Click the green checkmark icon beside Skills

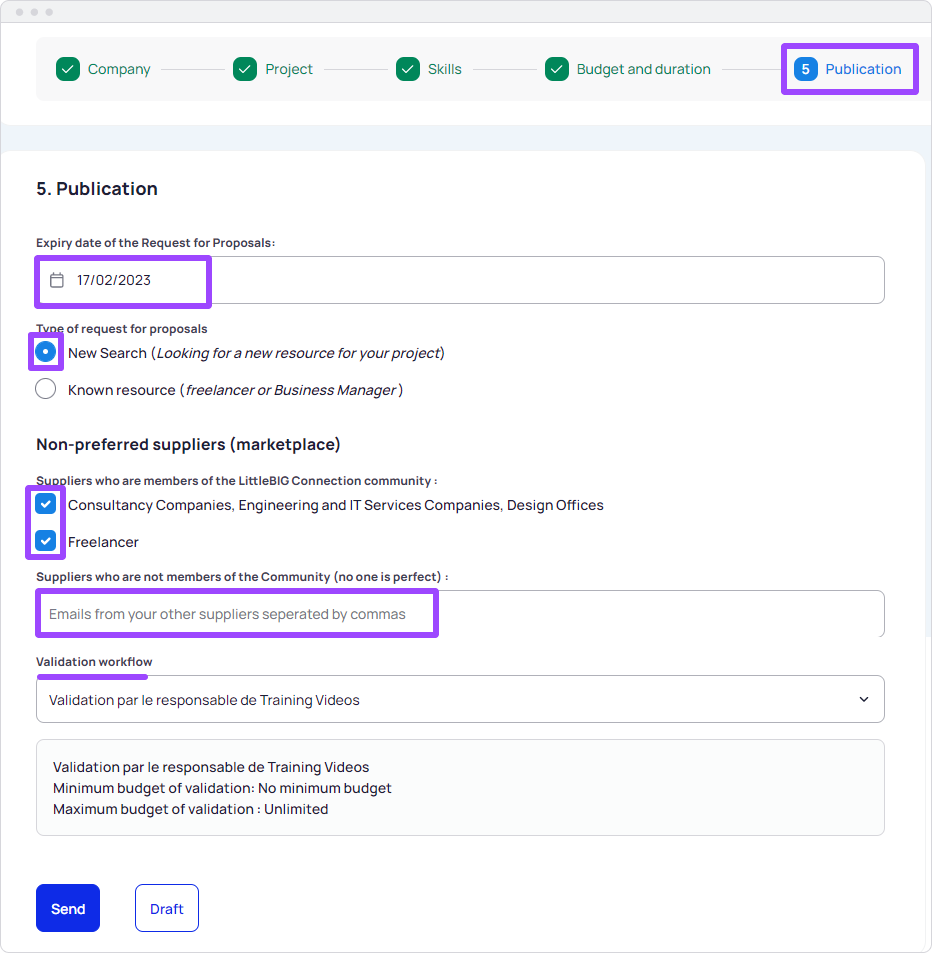tap(408, 69)
